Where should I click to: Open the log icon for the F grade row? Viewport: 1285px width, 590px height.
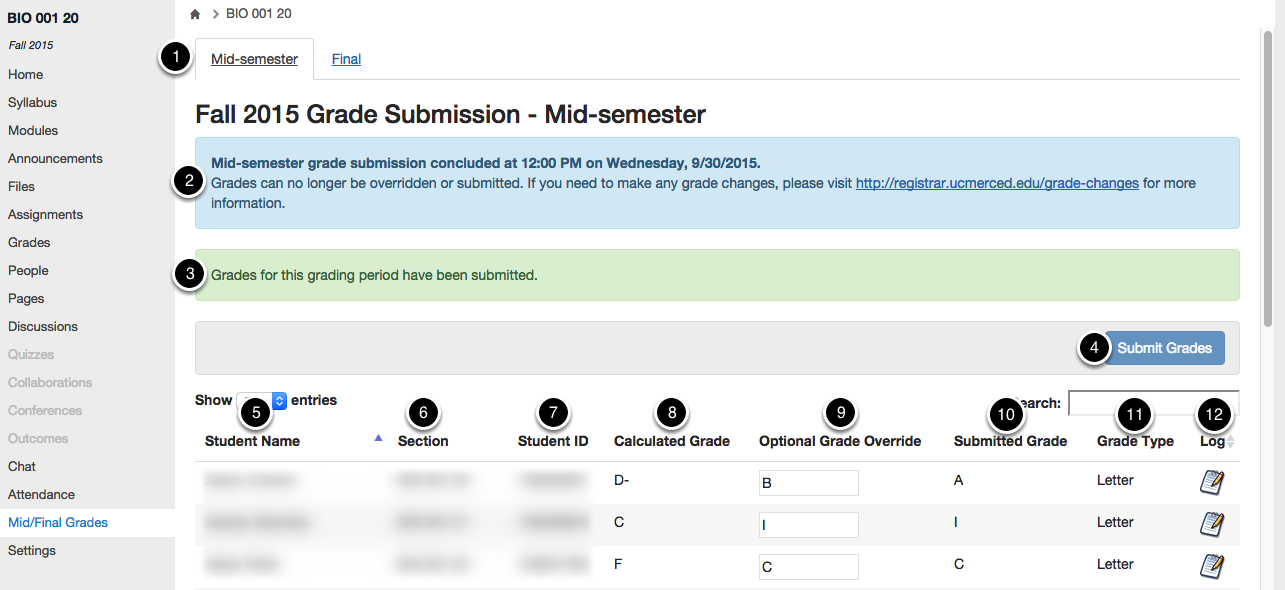pyautogui.click(x=1212, y=566)
